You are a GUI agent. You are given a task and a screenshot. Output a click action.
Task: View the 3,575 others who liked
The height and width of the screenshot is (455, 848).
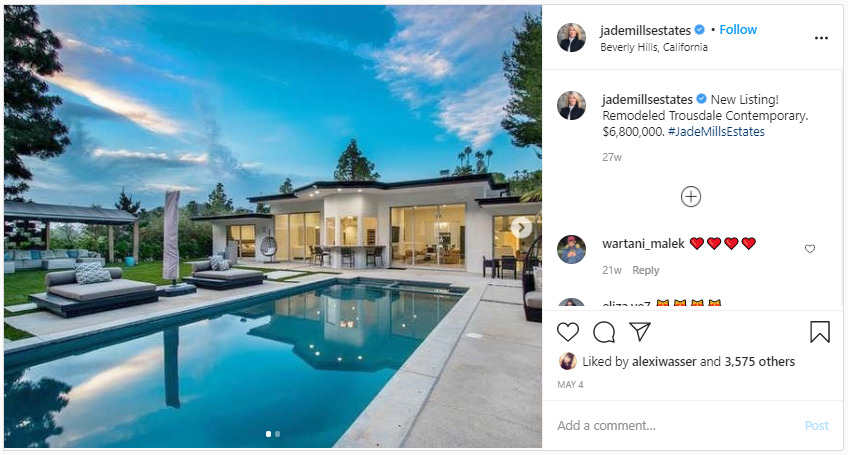[x=759, y=361]
